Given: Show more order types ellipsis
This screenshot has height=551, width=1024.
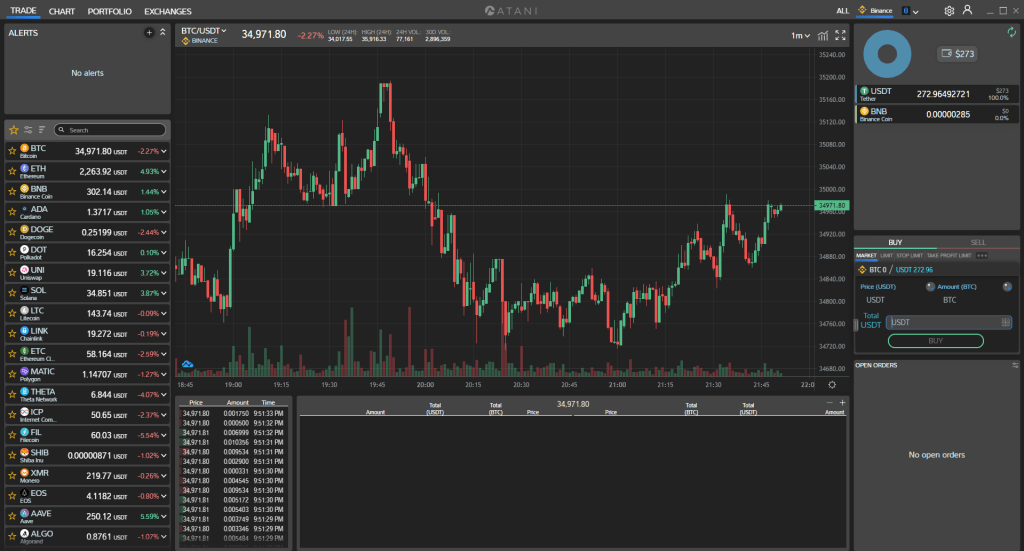Looking at the screenshot, I should point(982,255).
